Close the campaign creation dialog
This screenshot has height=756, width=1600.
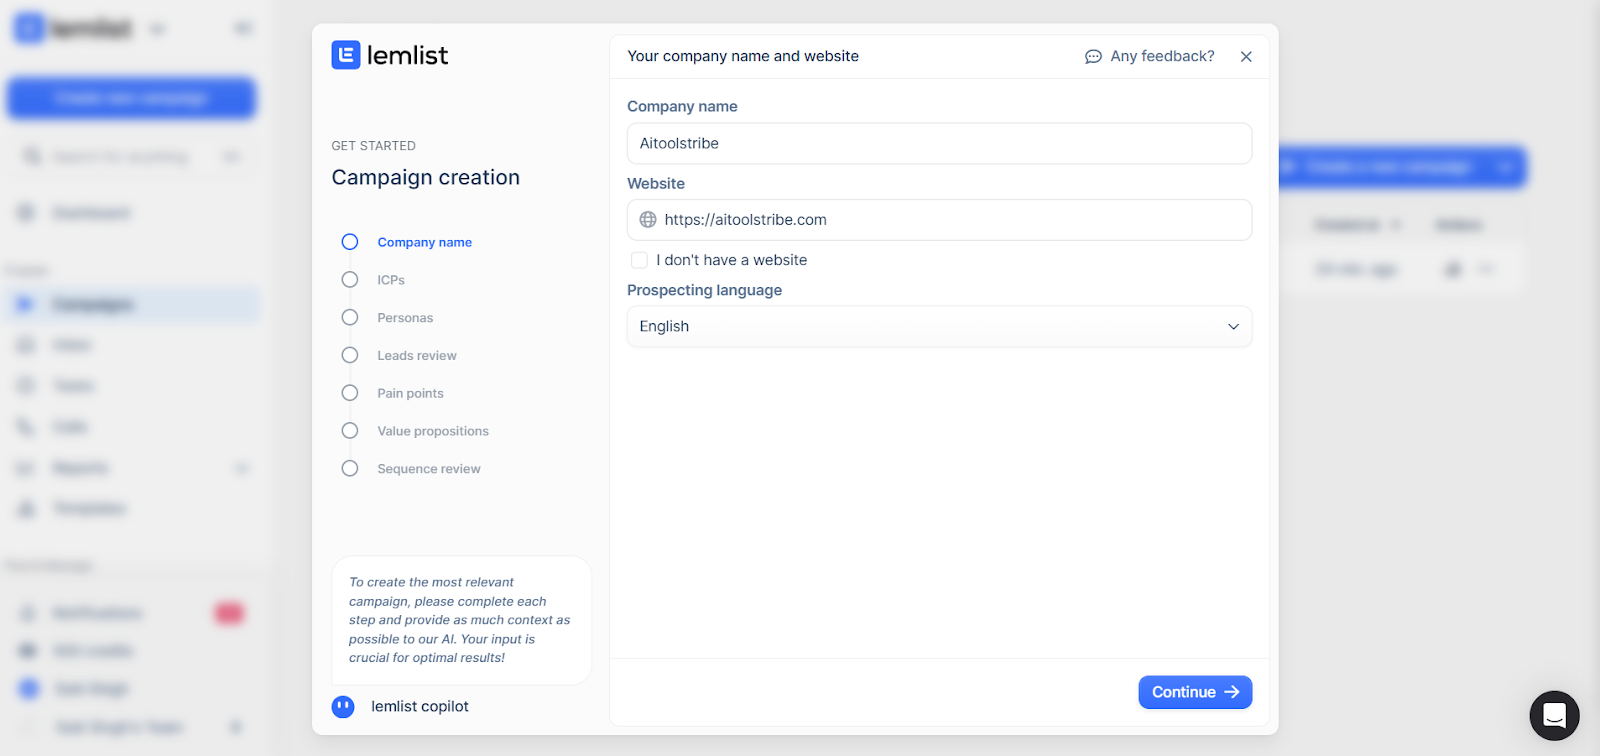tap(1246, 57)
